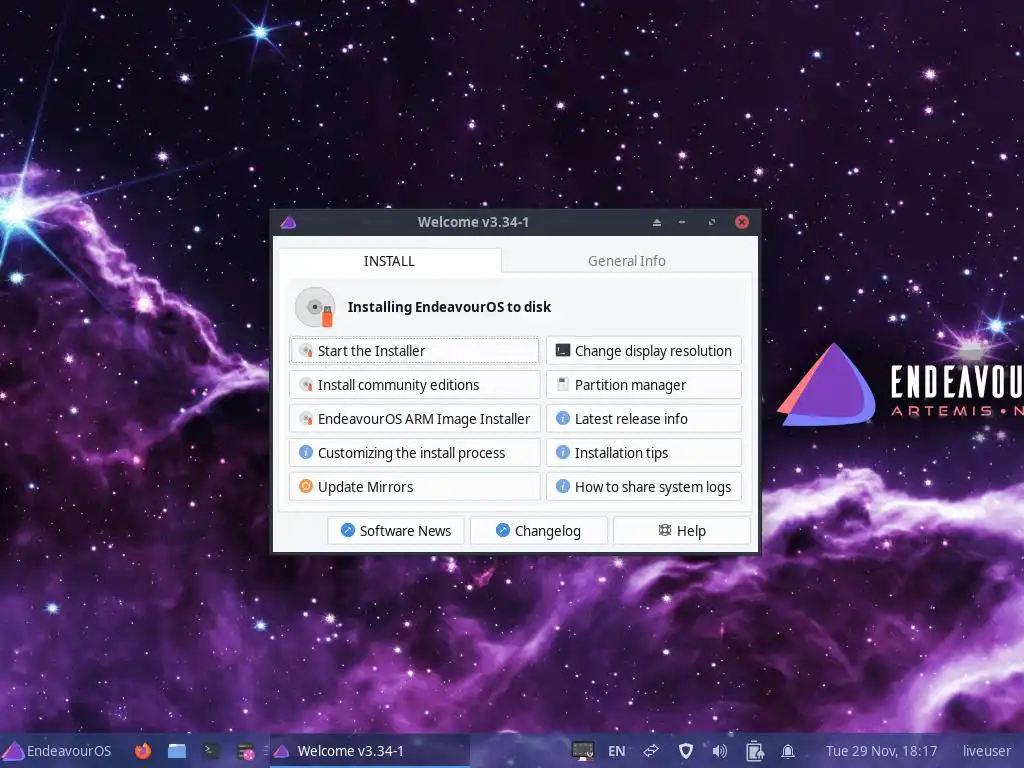
Task: Launch Partition manager
Action: click(x=644, y=385)
